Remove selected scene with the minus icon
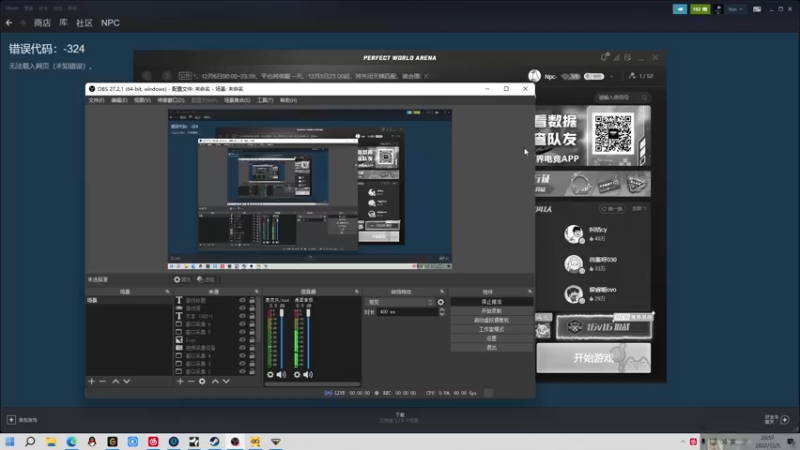This screenshot has height=450, width=800. 103,381
